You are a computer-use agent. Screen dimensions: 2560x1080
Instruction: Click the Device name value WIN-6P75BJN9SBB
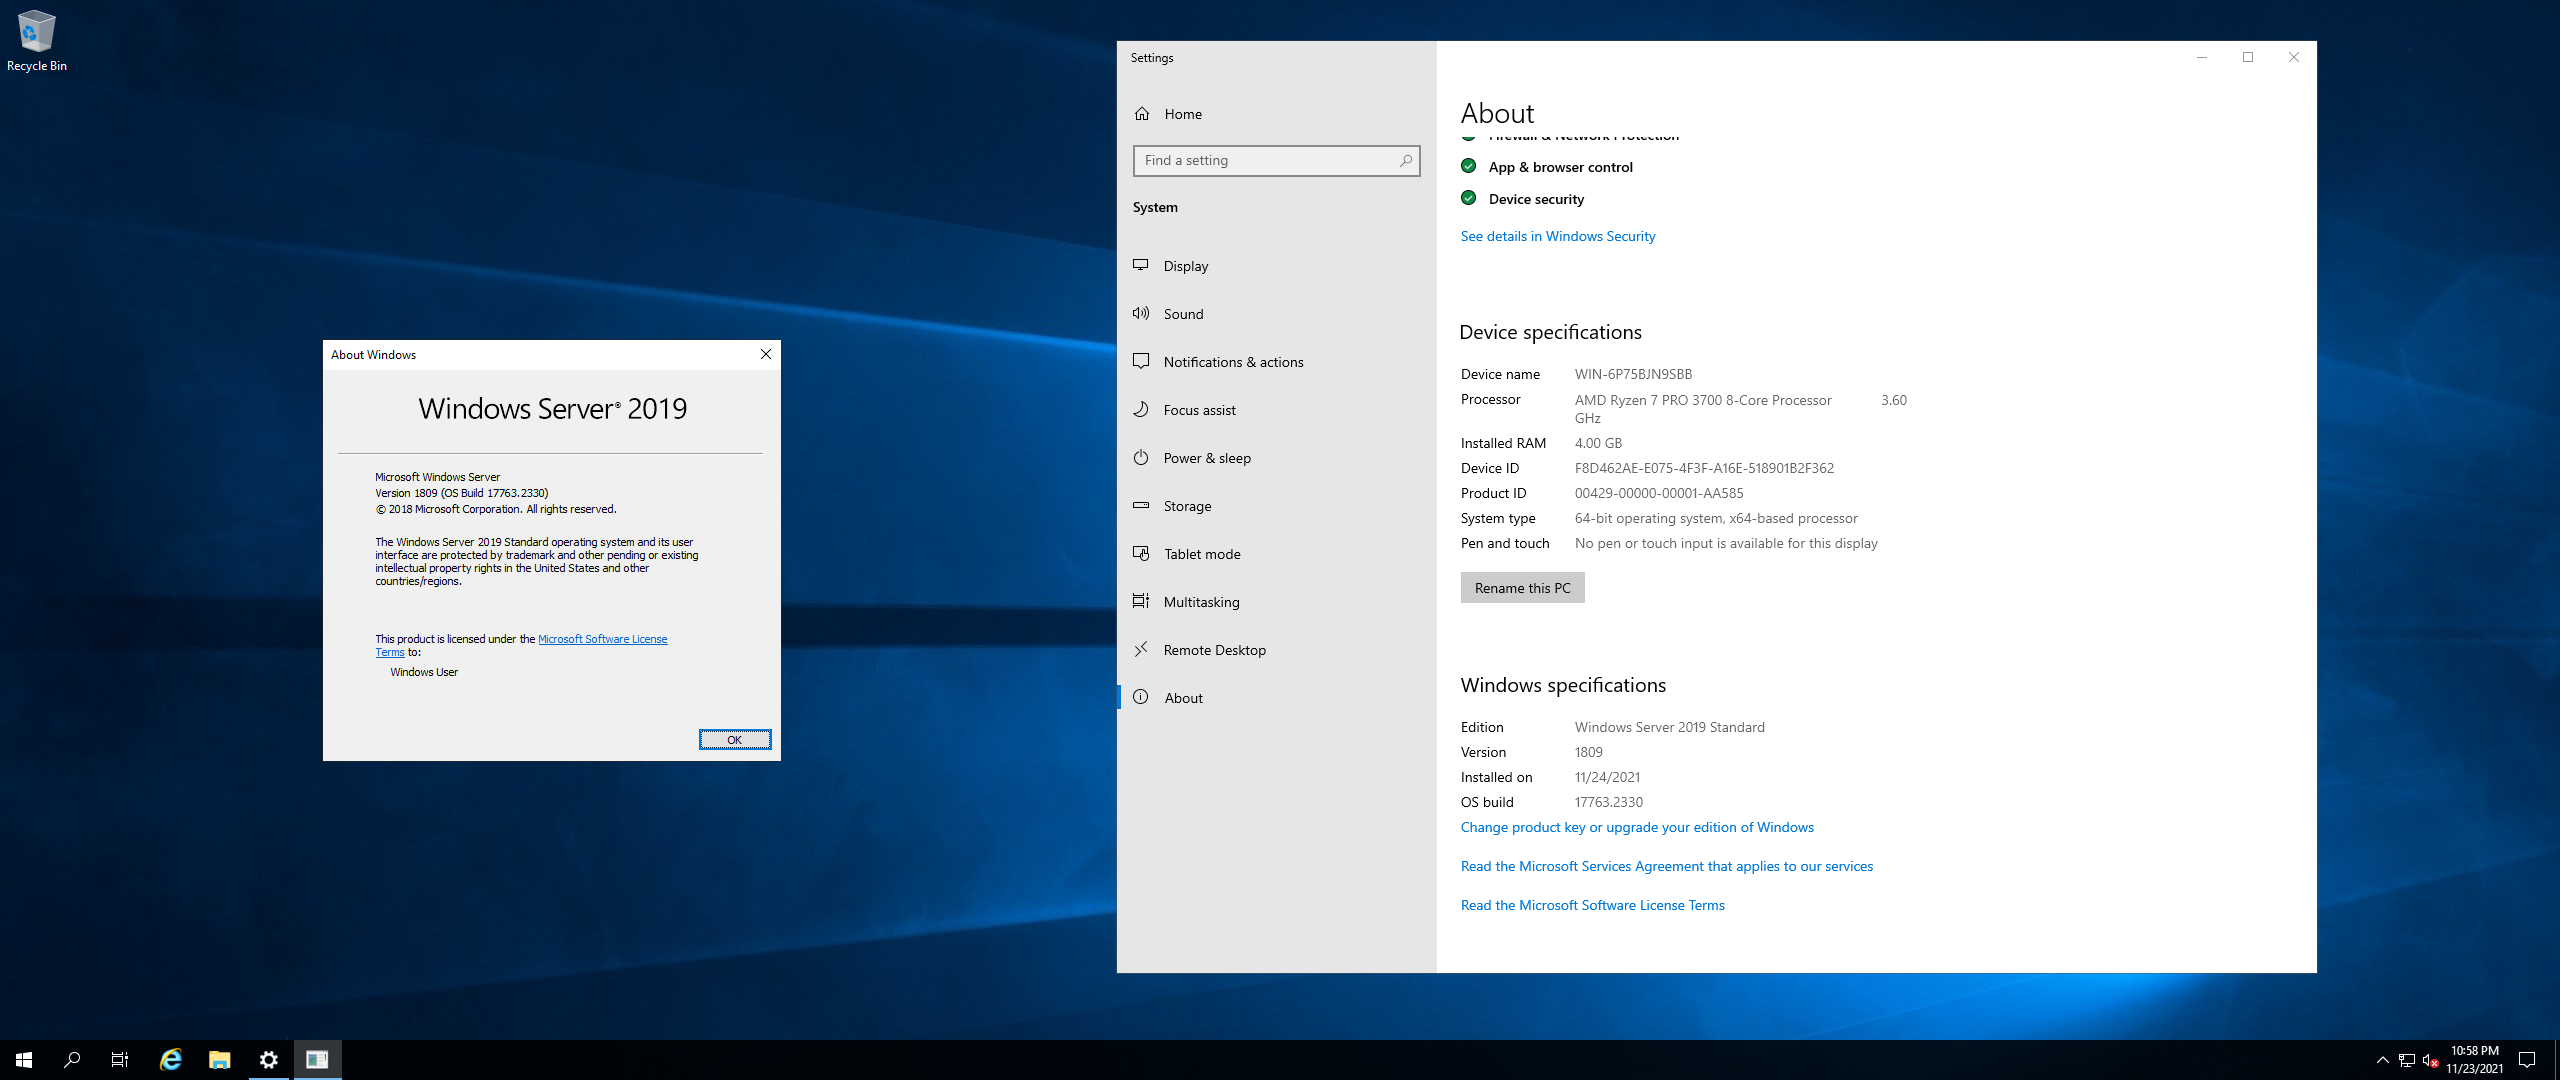point(1633,374)
